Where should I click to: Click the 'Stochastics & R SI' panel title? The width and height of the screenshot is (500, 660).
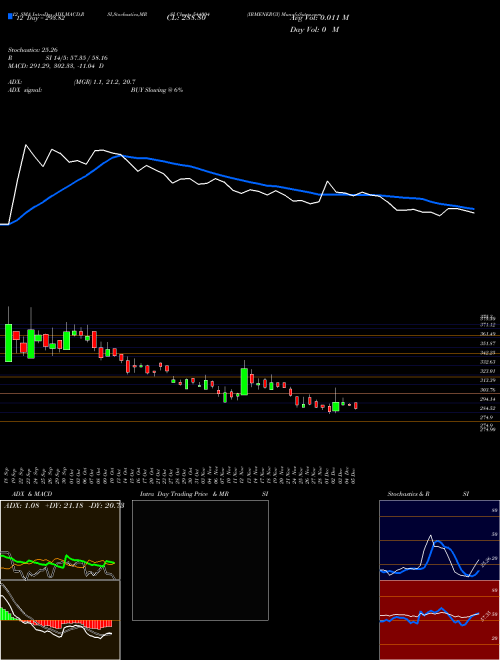point(428,494)
